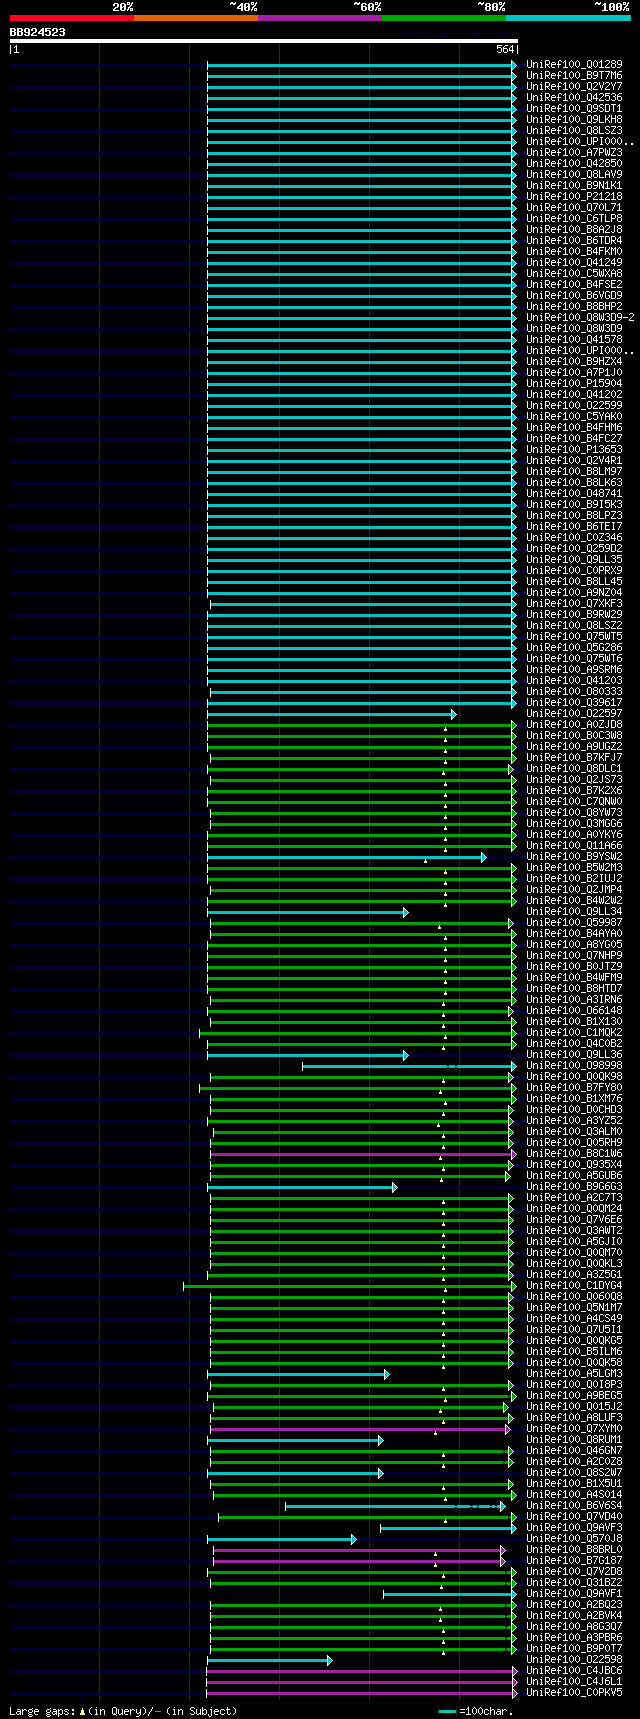This screenshot has width=640, height=1719.
Task: Click hit UniRef100_B8BRL0
Action: point(574,1550)
